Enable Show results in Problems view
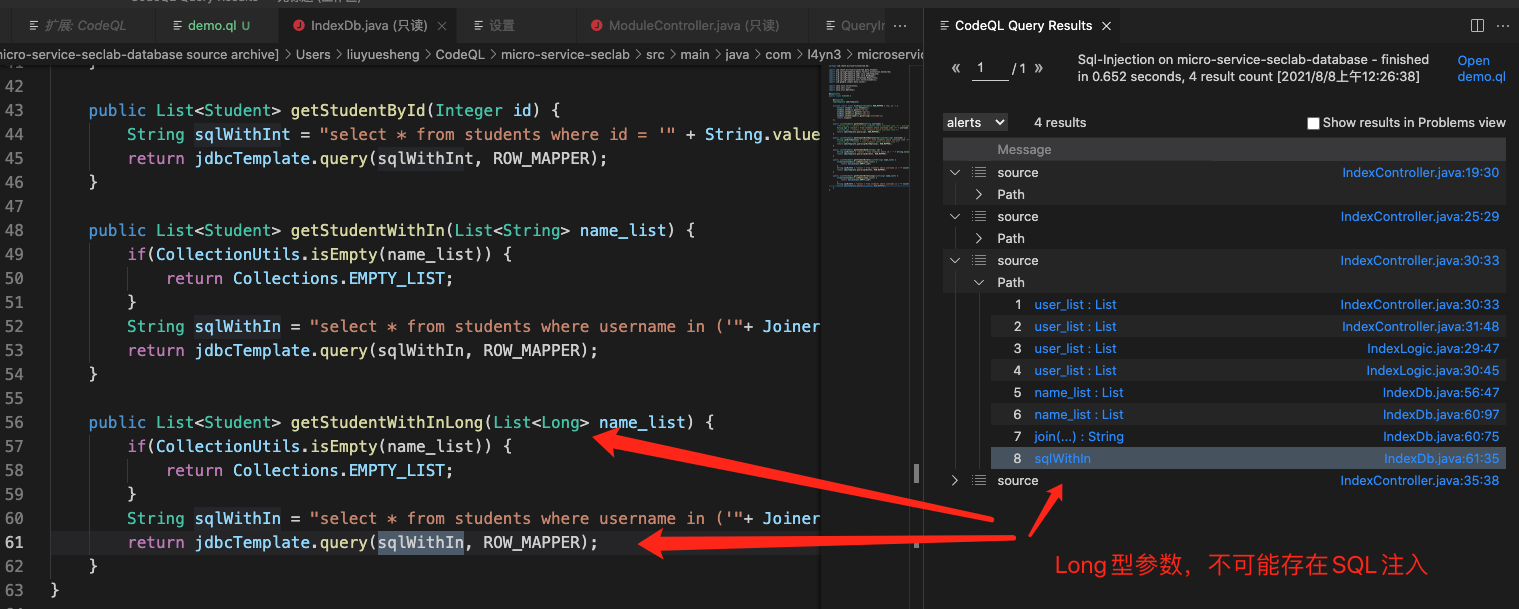Viewport: 1519px width, 609px height. [1314, 122]
